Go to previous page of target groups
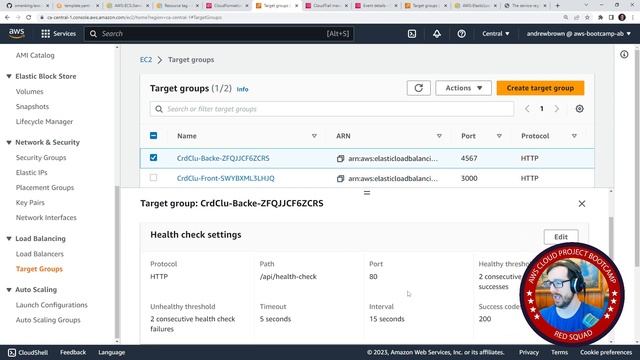This screenshot has height=360, width=640. (x=527, y=109)
